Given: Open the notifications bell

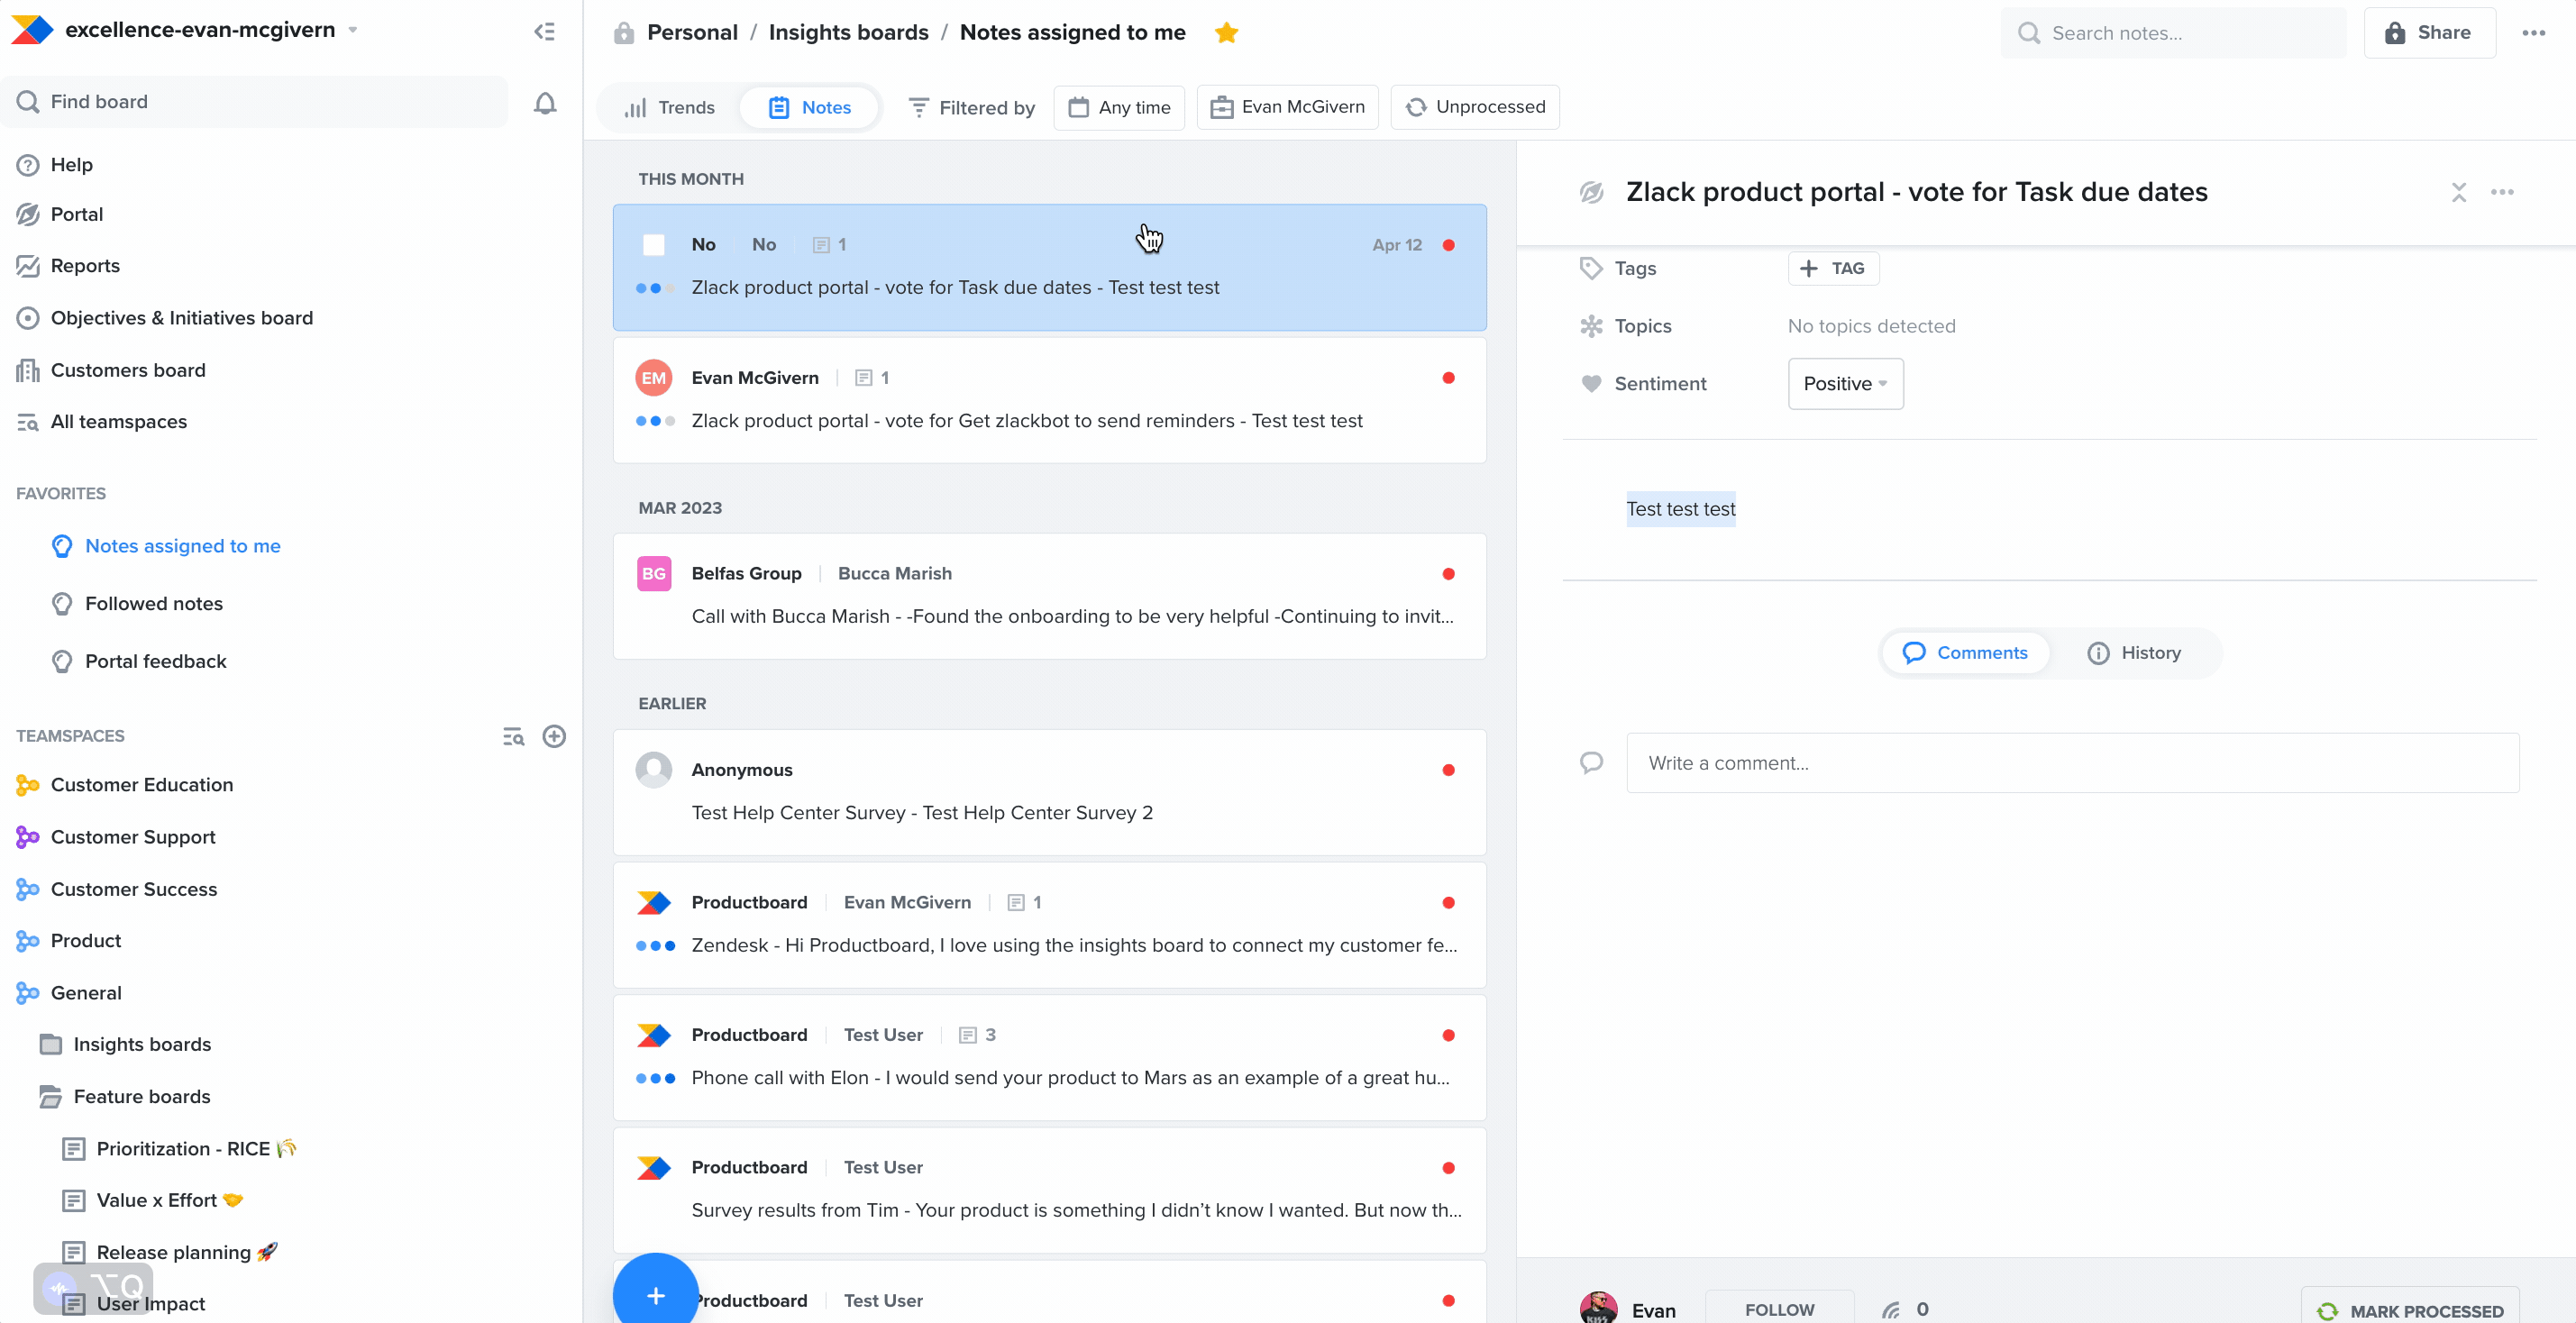Looking at the screenshot, I should coord(545,103).
